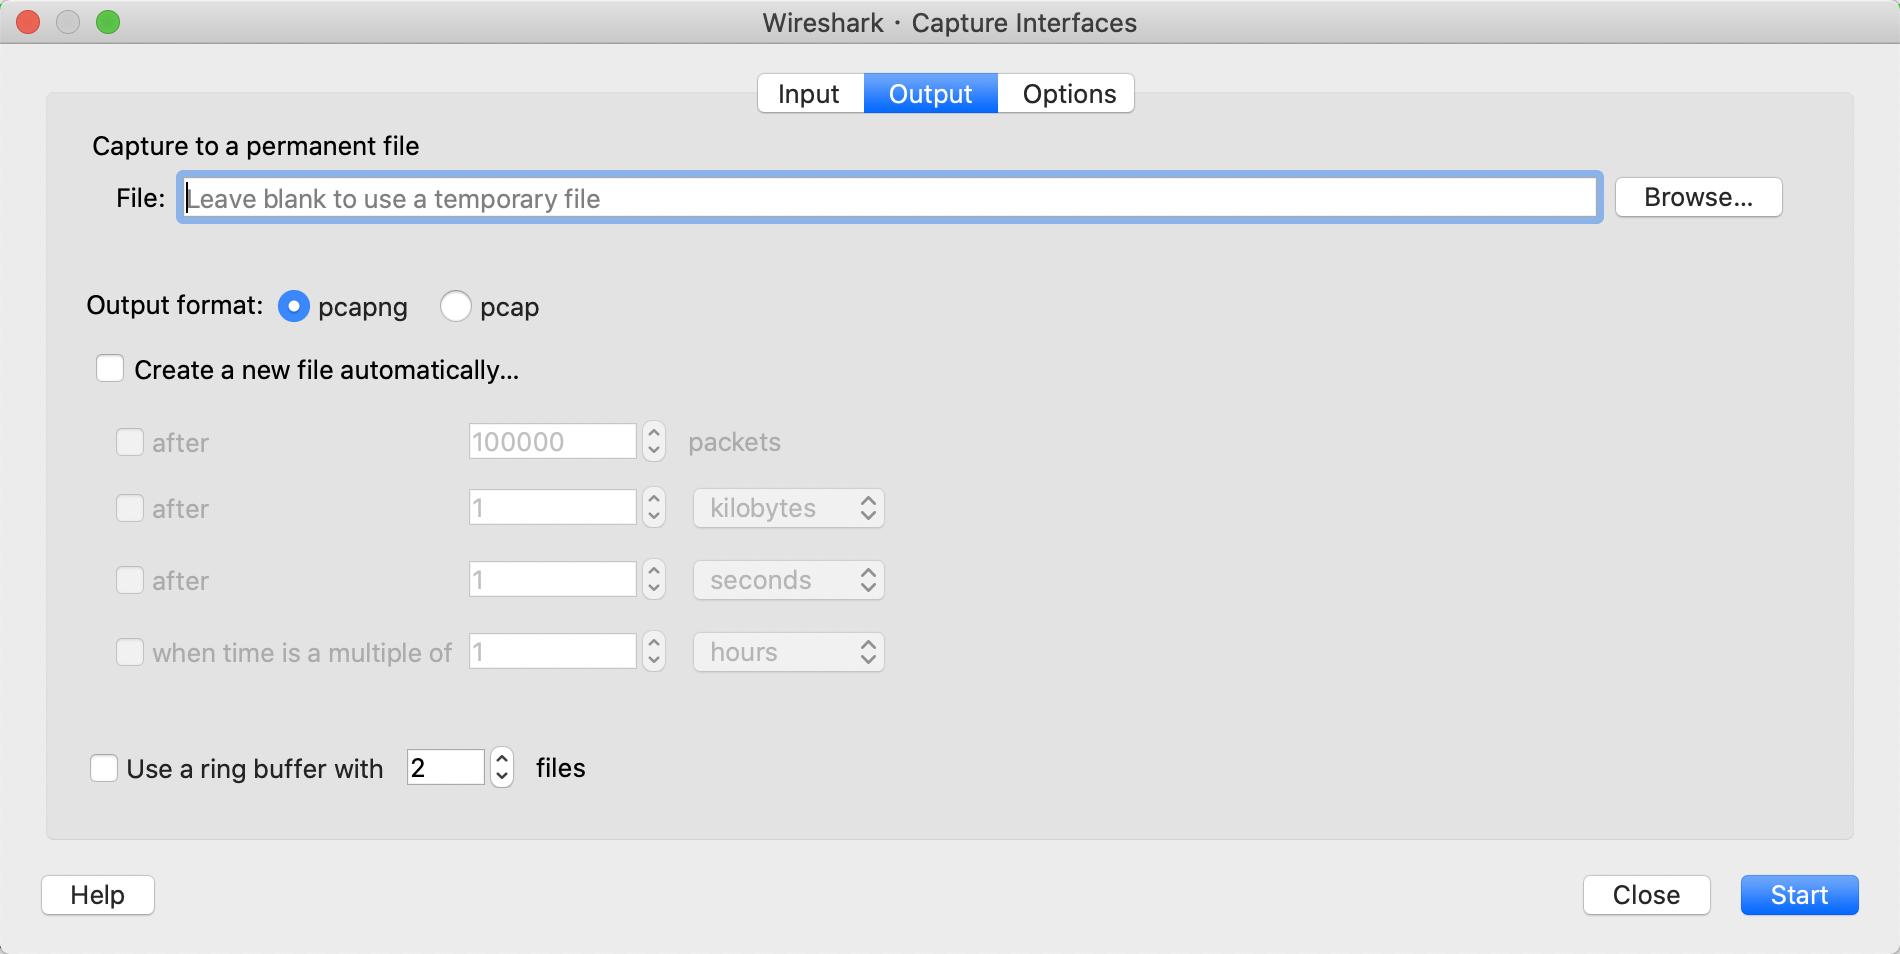This screenshot has width=1900, height=954.
Task: Check the after seconds checkbox
Action: [130, 580]
